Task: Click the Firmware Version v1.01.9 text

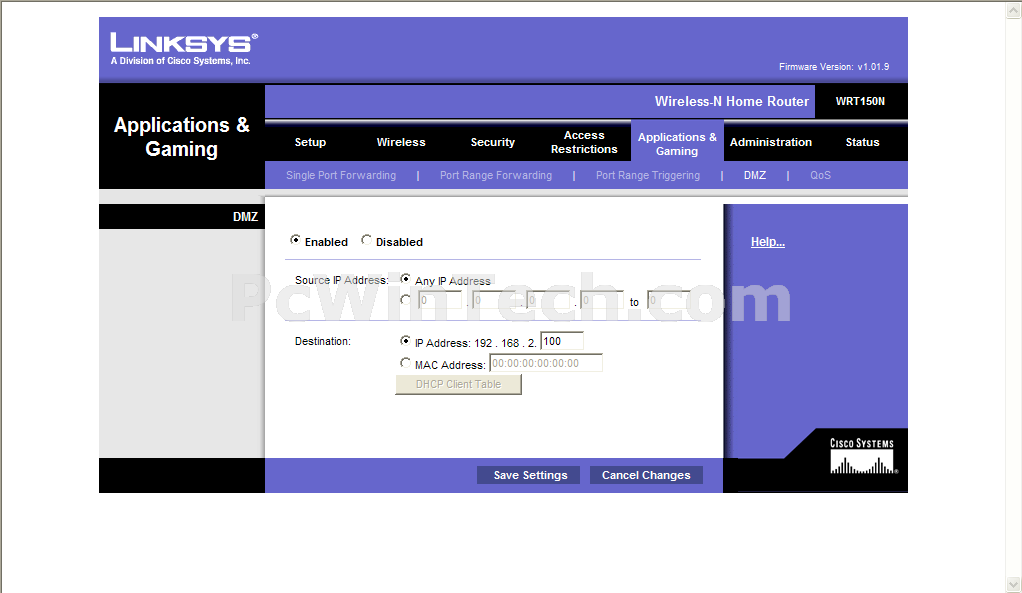Action: coord(834,66)
